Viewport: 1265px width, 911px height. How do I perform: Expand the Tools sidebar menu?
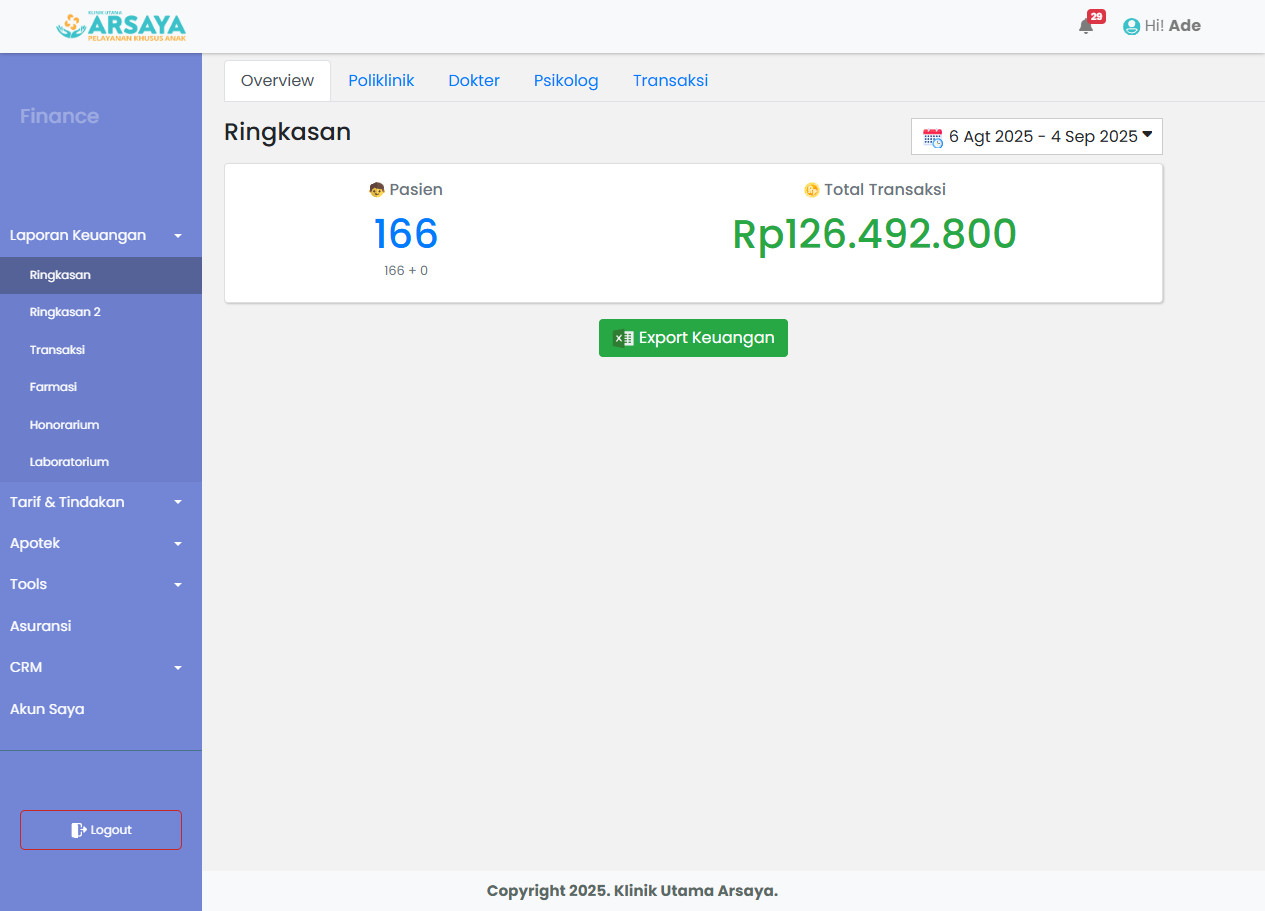click(96, 584)
